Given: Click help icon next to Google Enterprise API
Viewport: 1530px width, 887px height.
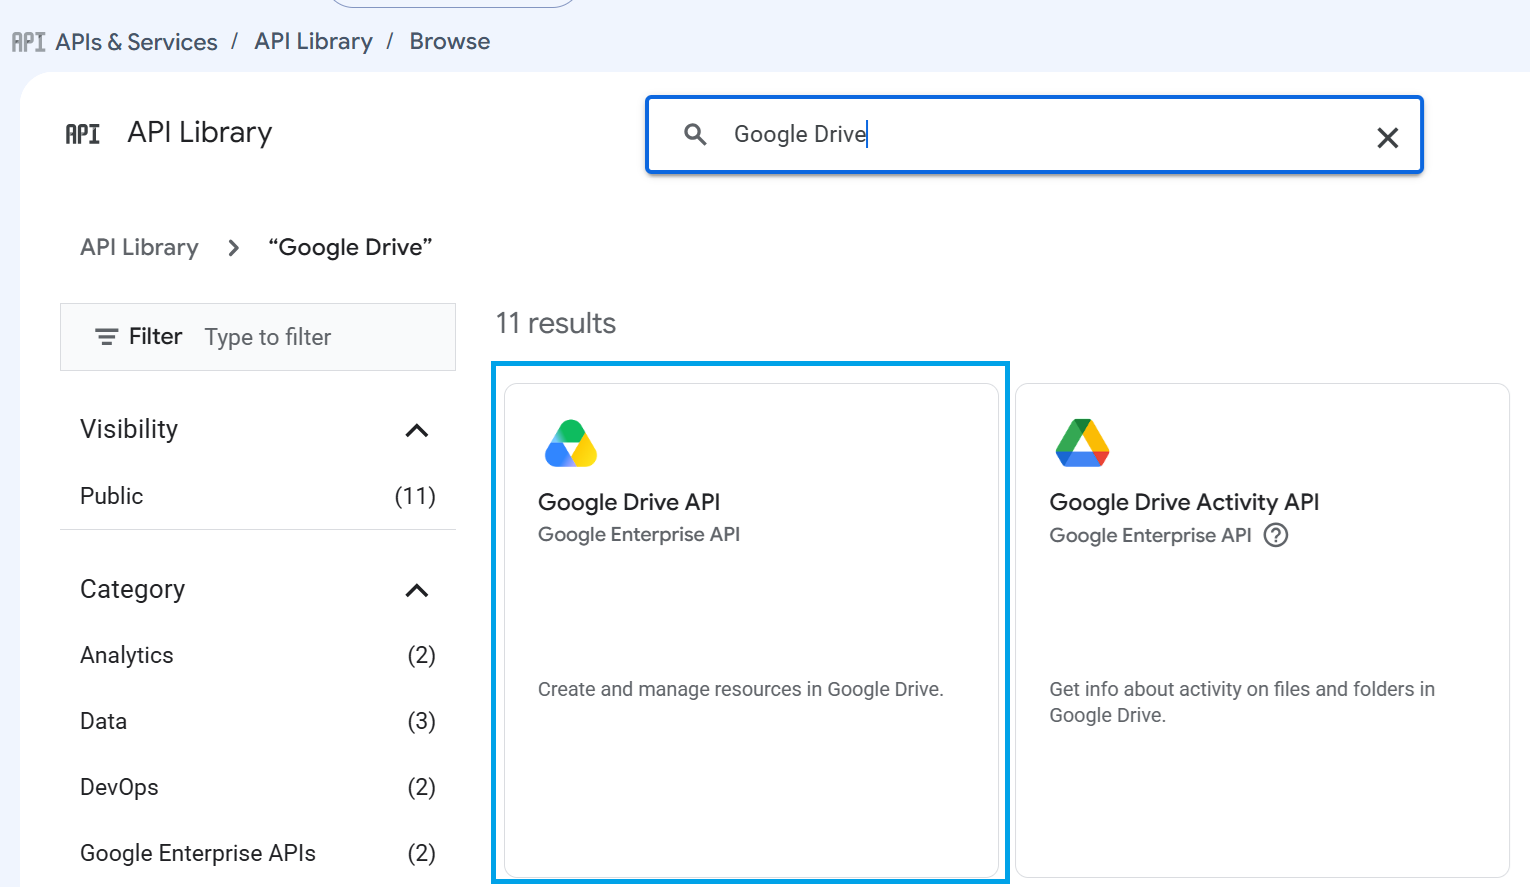Looking at the screenshot, I should click(x=1276, y=535).
